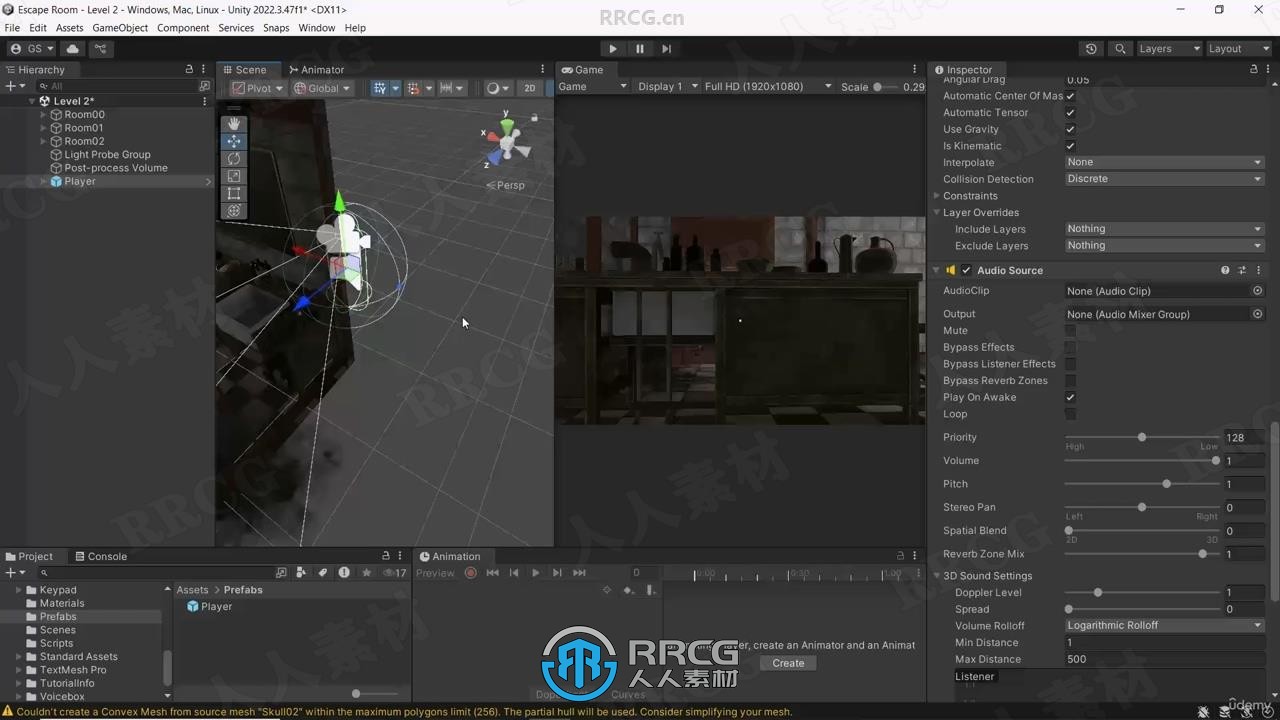Toggle hidden packages visibility count

pos(395,573)
